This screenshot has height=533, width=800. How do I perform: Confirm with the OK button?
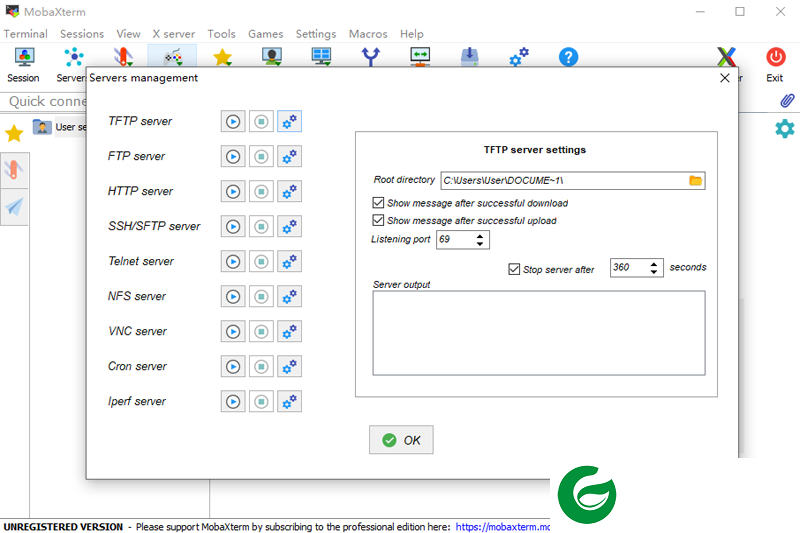click(401, 440)
